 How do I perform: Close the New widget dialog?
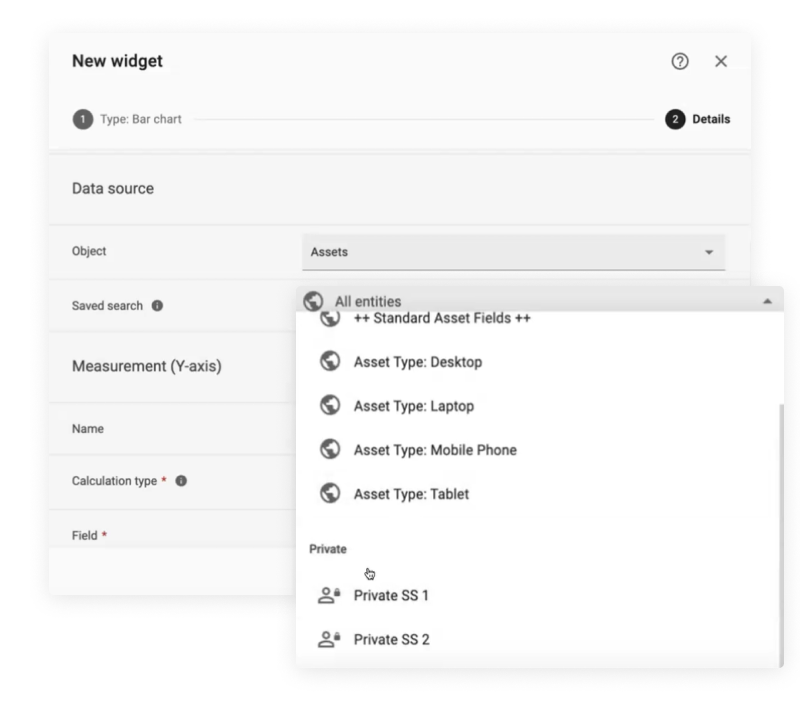(x=721, y=62)
